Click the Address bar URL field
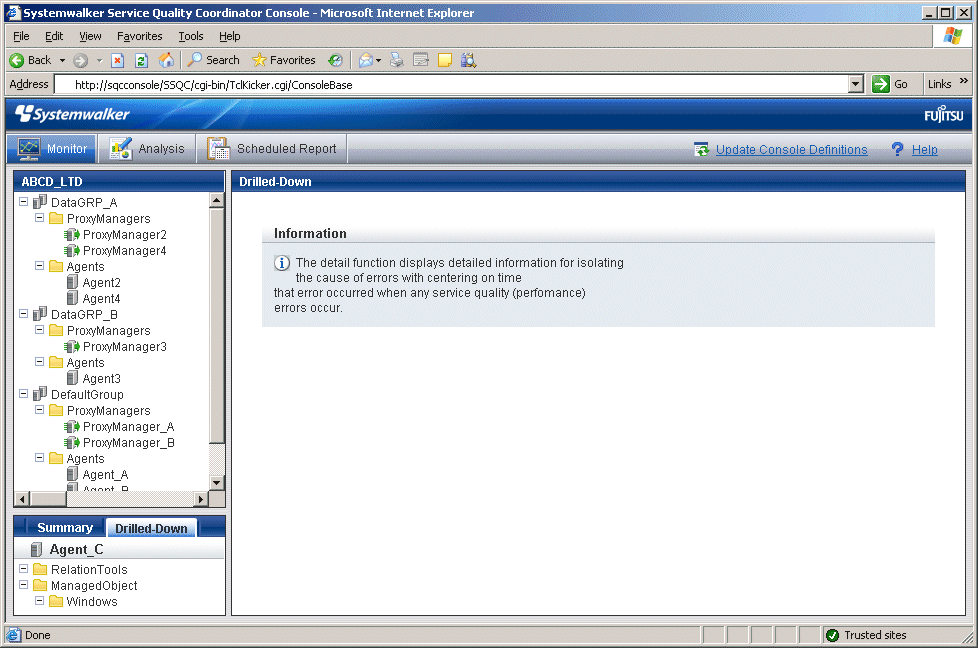The height and width of the screenshot is (648, 978). [452, 84]
